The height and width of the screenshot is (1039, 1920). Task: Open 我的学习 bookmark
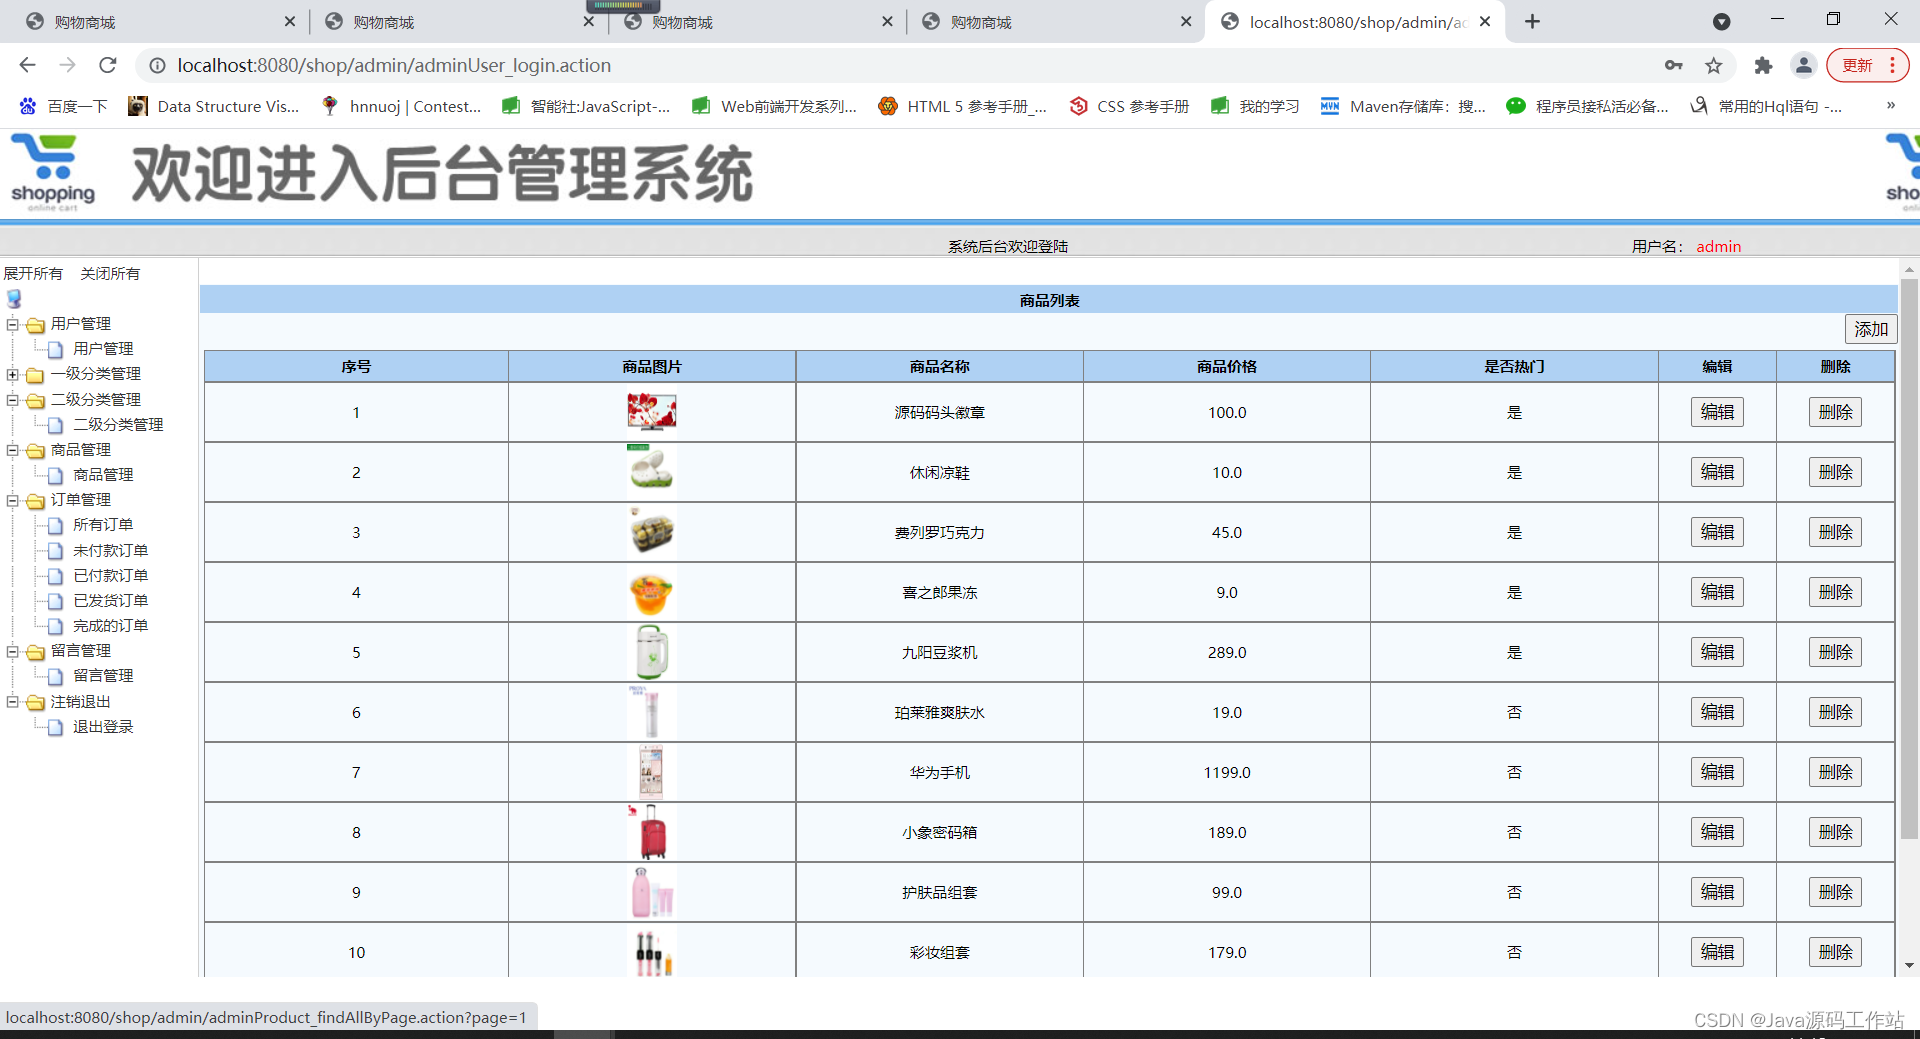(1255, 106)
